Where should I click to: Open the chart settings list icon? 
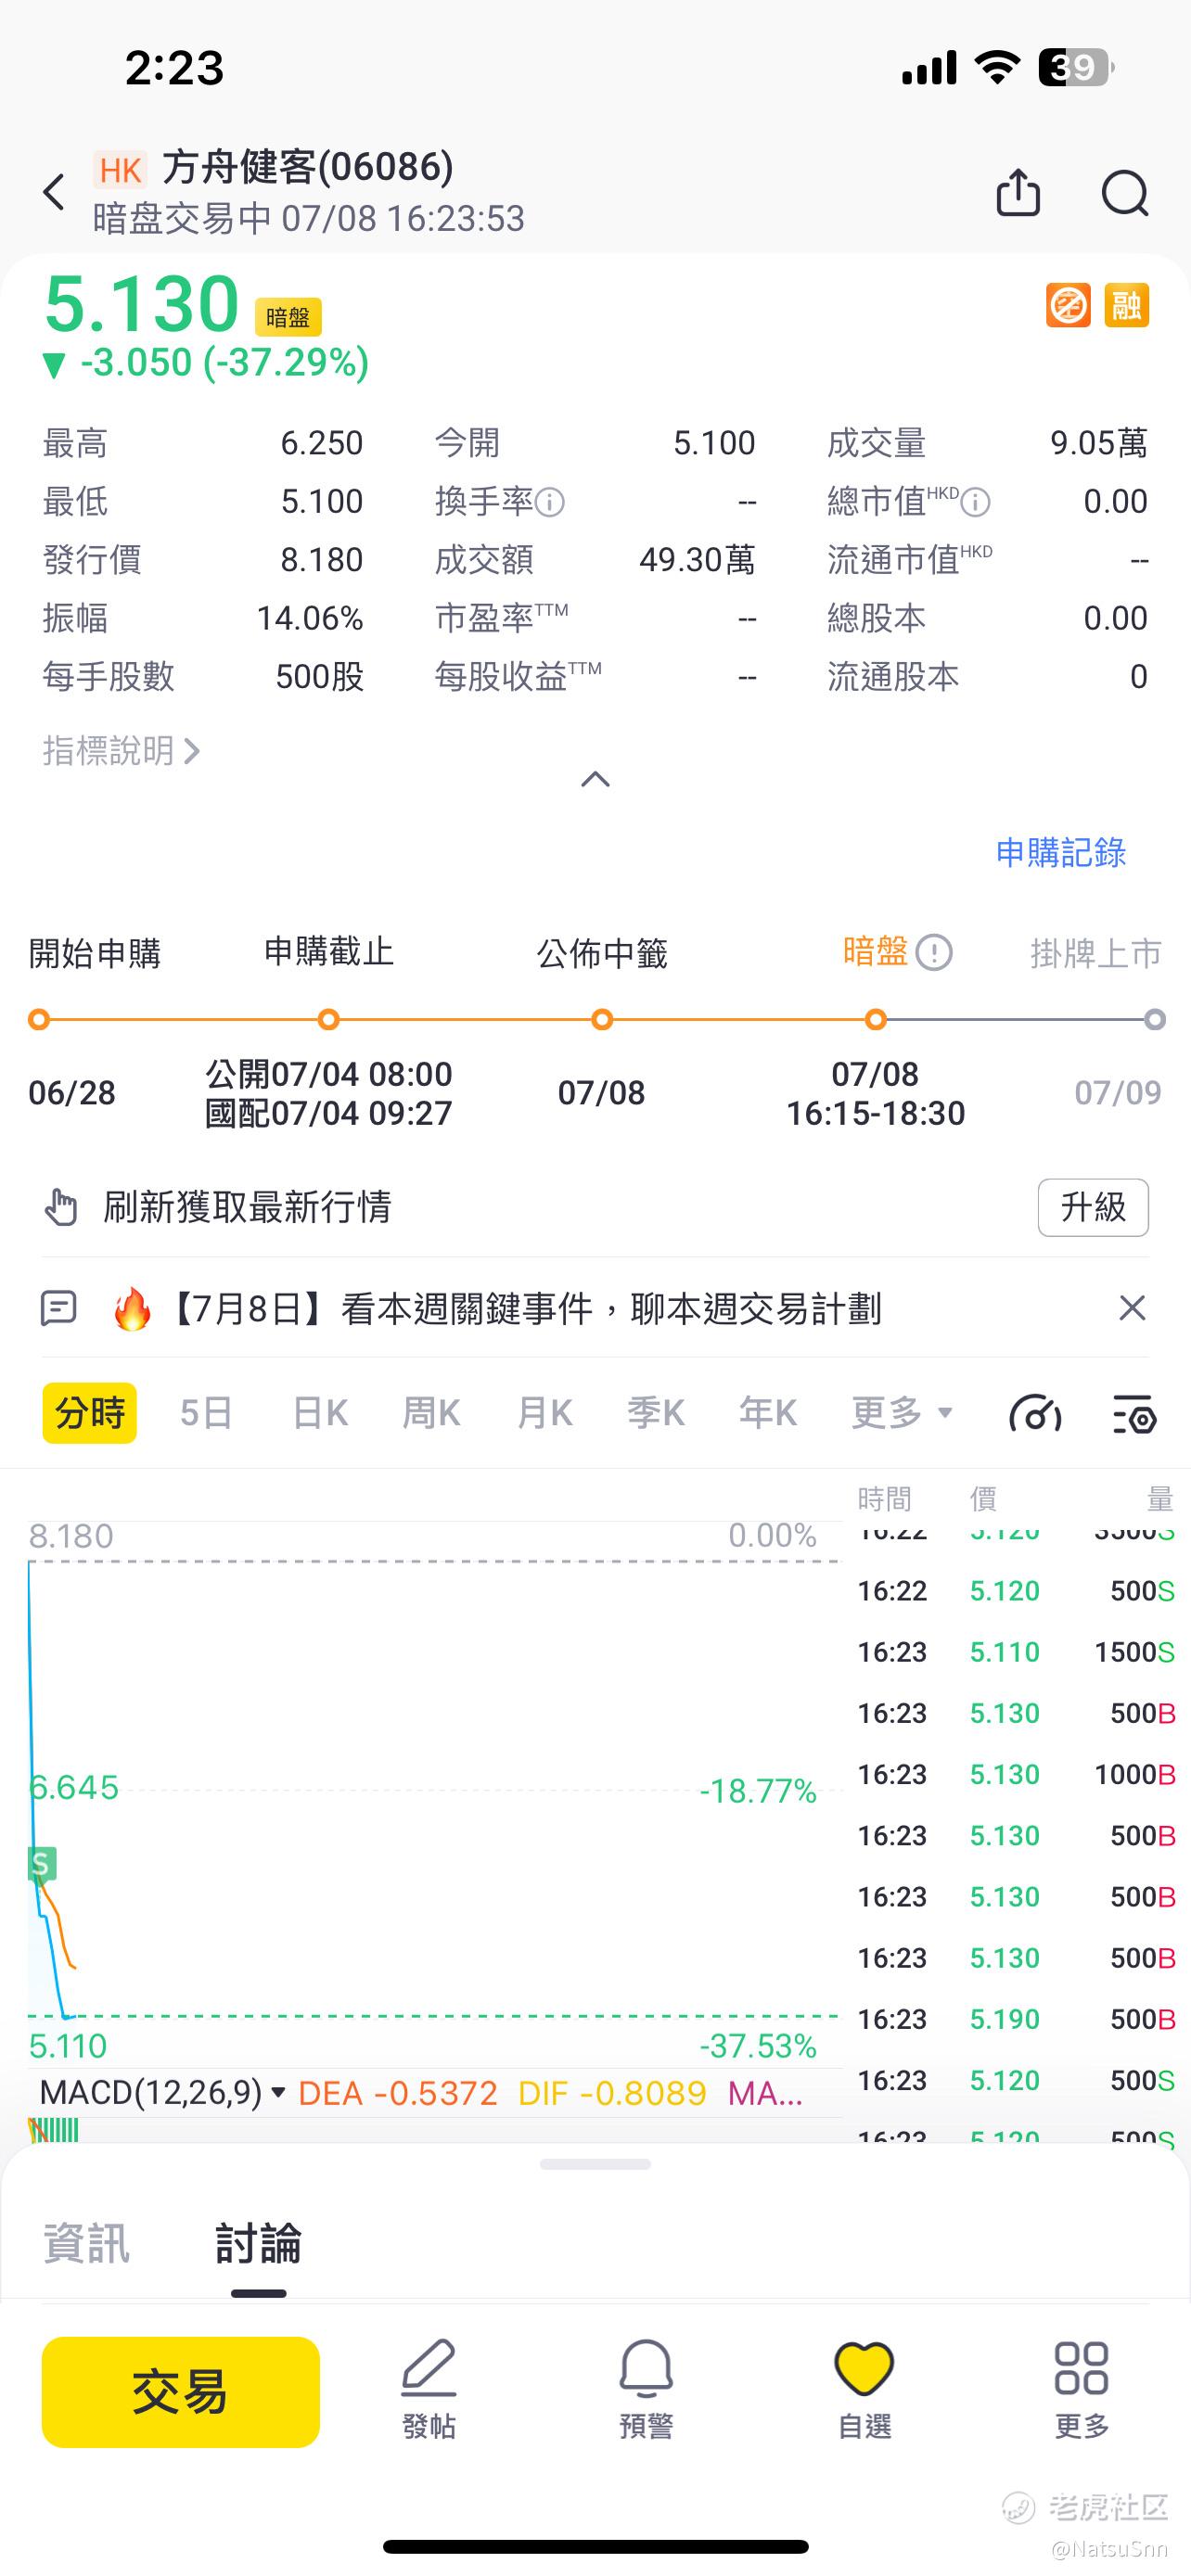tap(1134, 1414)
